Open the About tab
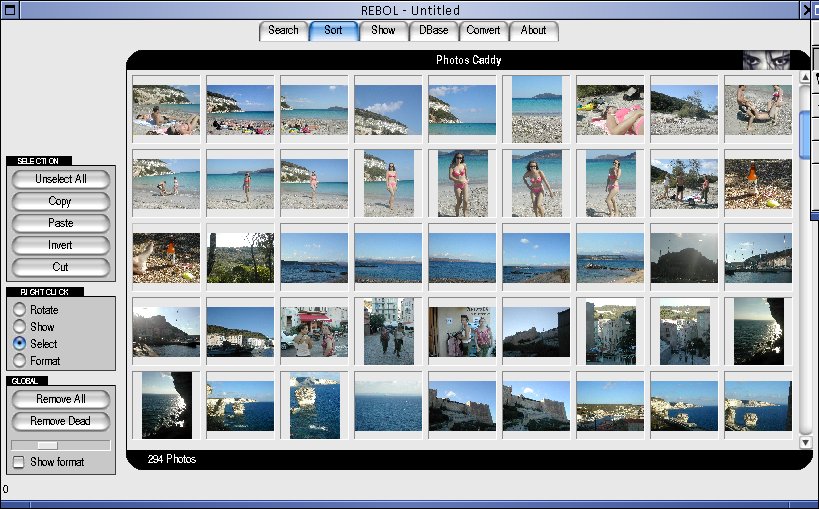819x509 pixels. tap(533, 30)
